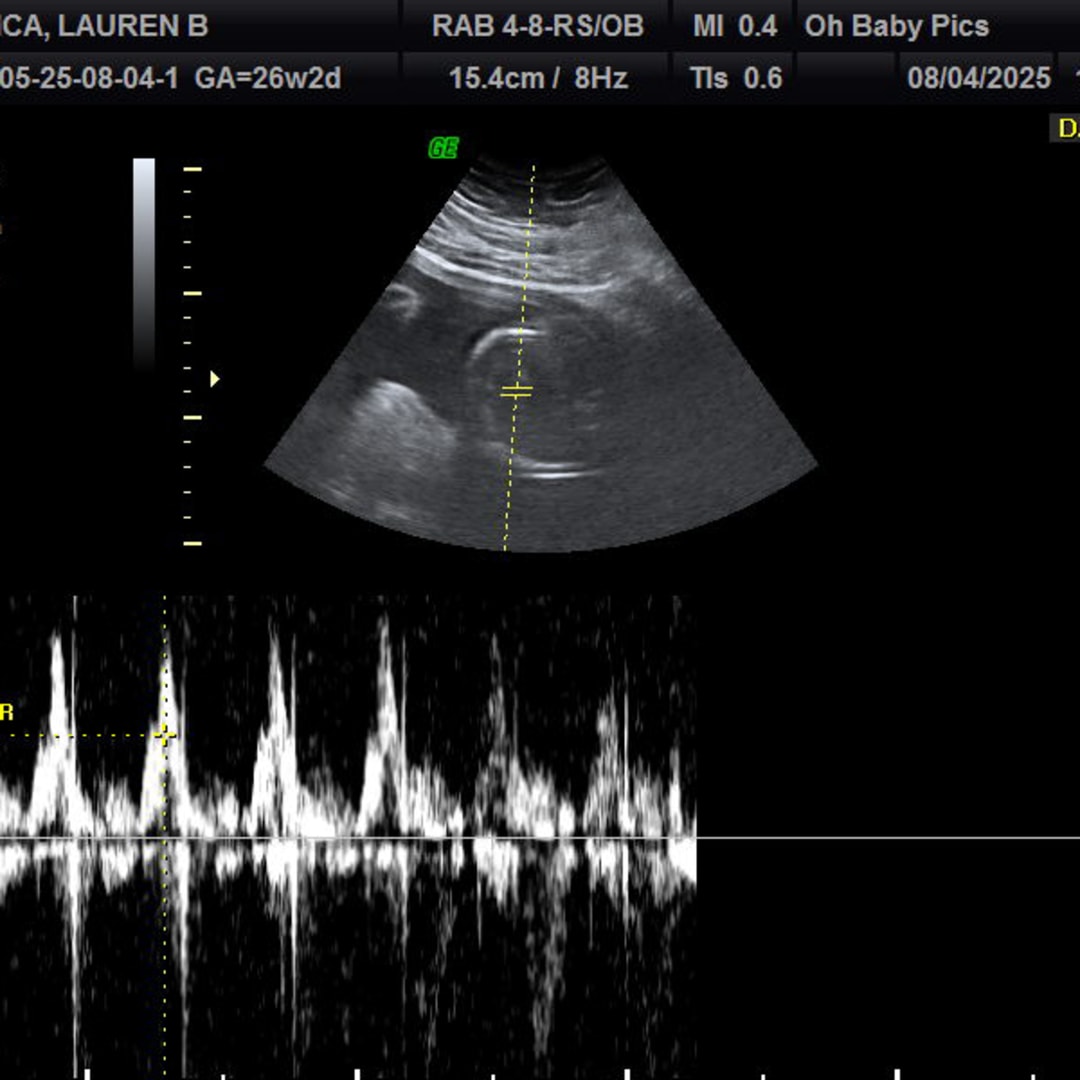Click the bottom tick of the depth scale

192,543
